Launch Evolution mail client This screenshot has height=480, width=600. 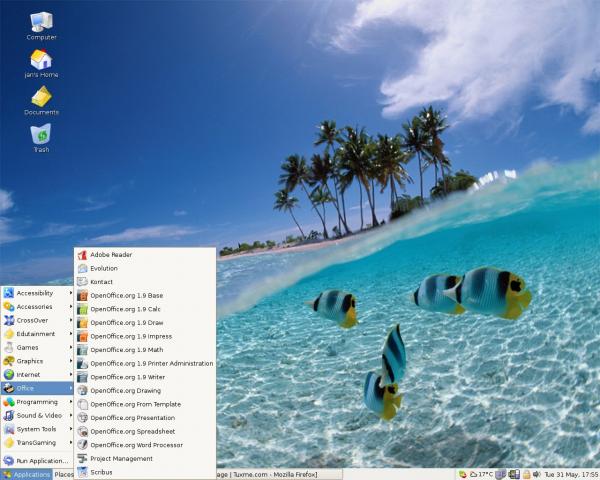click(145, 268)
